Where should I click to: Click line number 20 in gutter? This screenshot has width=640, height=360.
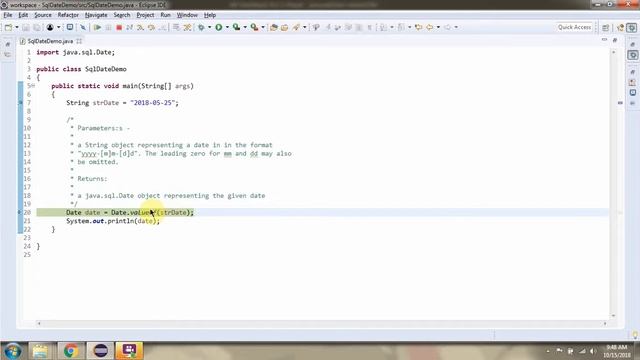(x=27, y=212)
